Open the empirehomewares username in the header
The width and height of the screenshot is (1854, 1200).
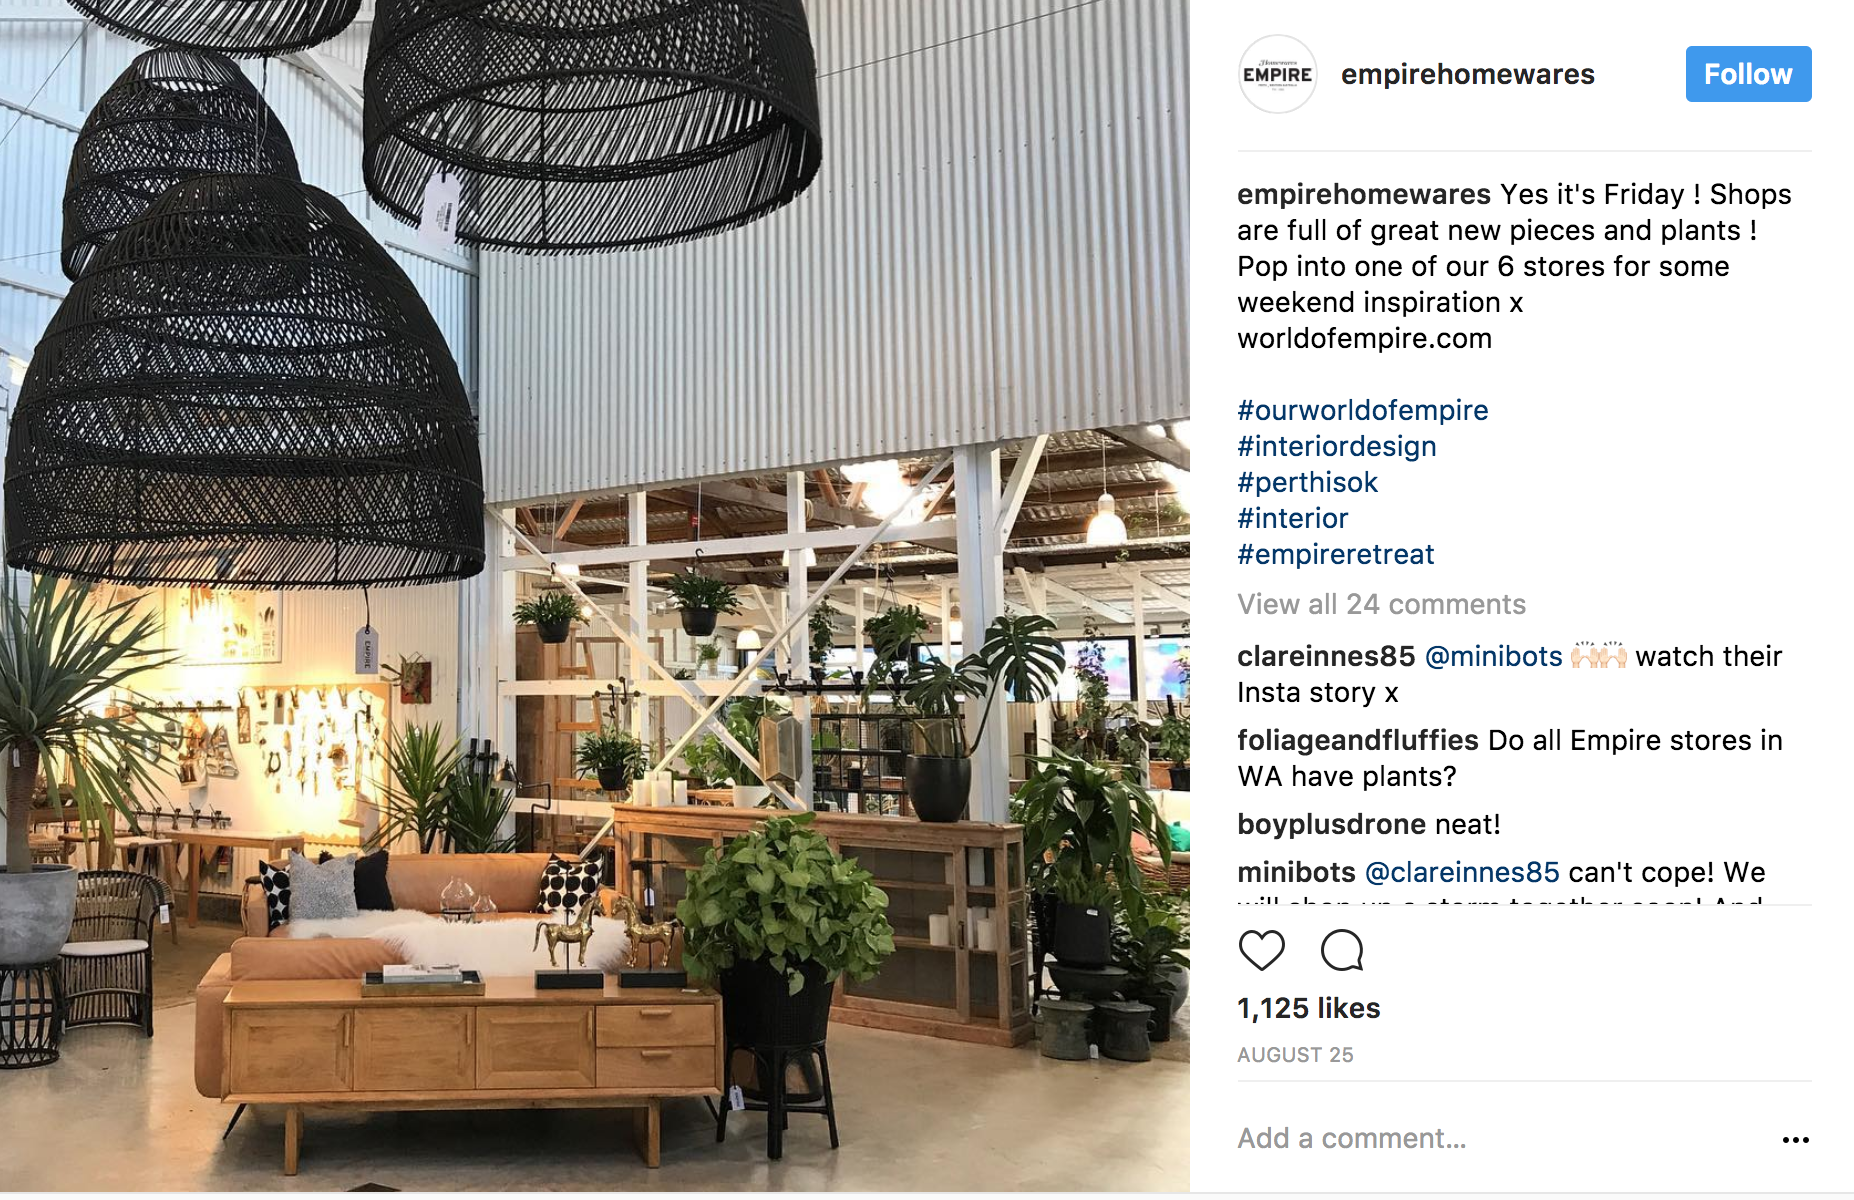tap(1467, 74)
